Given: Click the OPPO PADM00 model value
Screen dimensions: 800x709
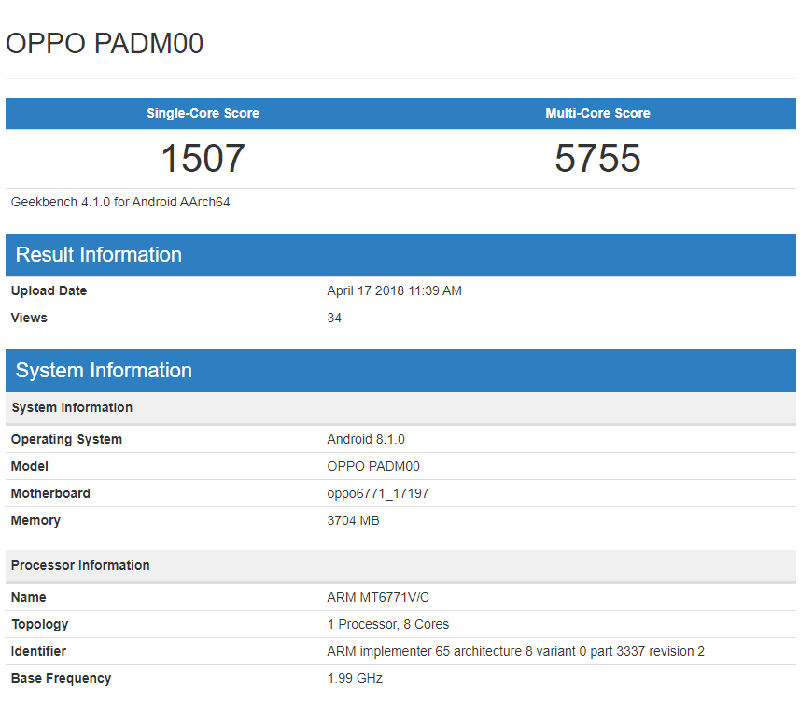Looking at the screenshot, I should point(374,466).
